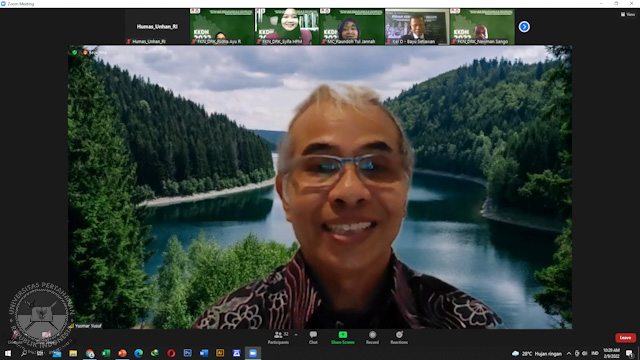Viewport: 640px width, 360px height.
Task: Show next participants with blue arrow
Action: (524, 27)
